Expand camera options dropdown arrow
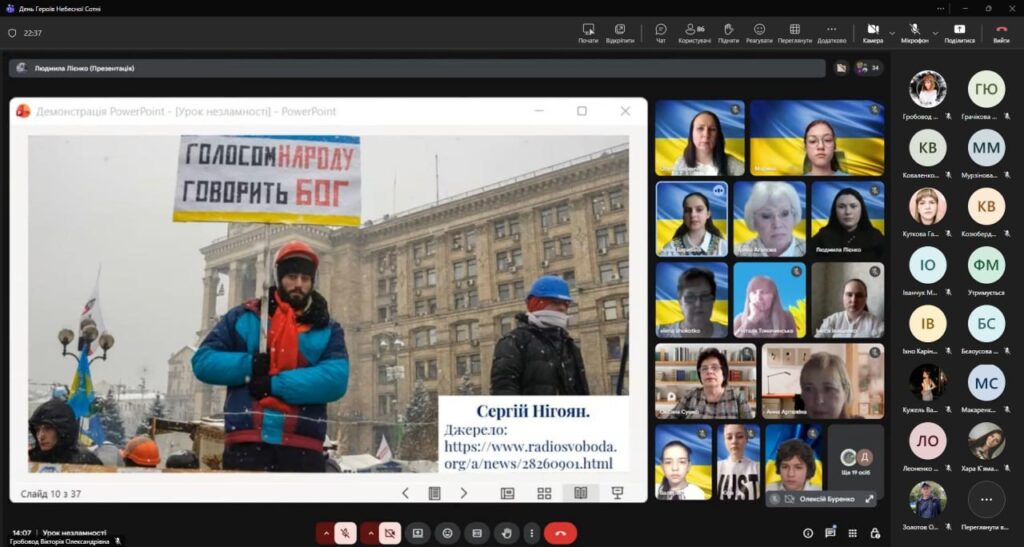 coord(892,32)
